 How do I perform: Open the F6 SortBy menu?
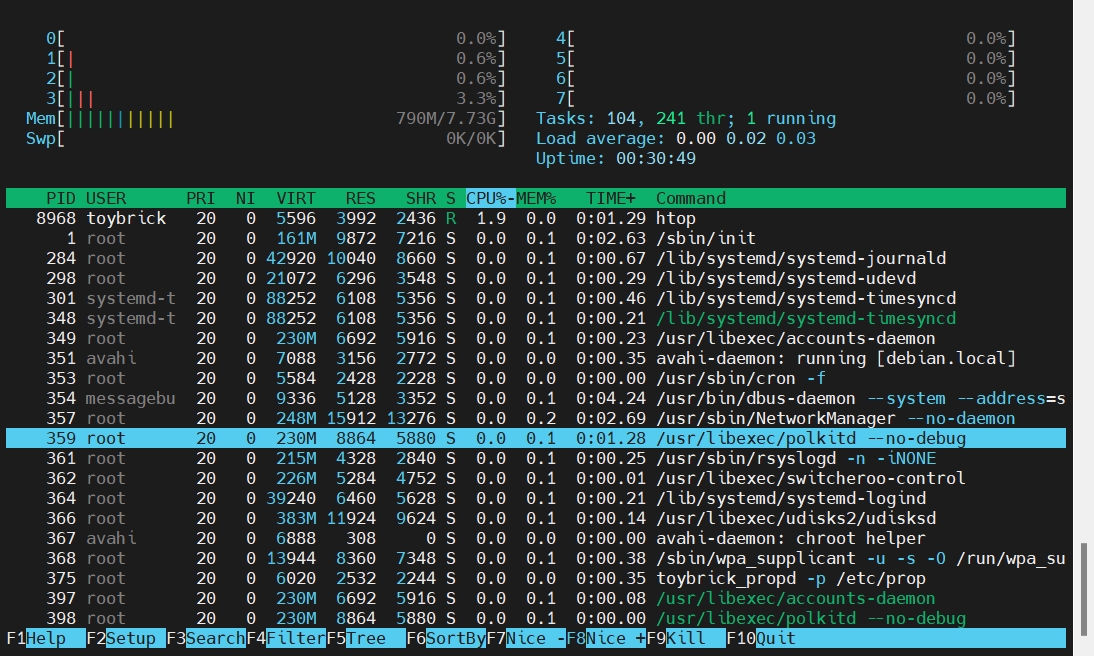(x=447, y=639)
